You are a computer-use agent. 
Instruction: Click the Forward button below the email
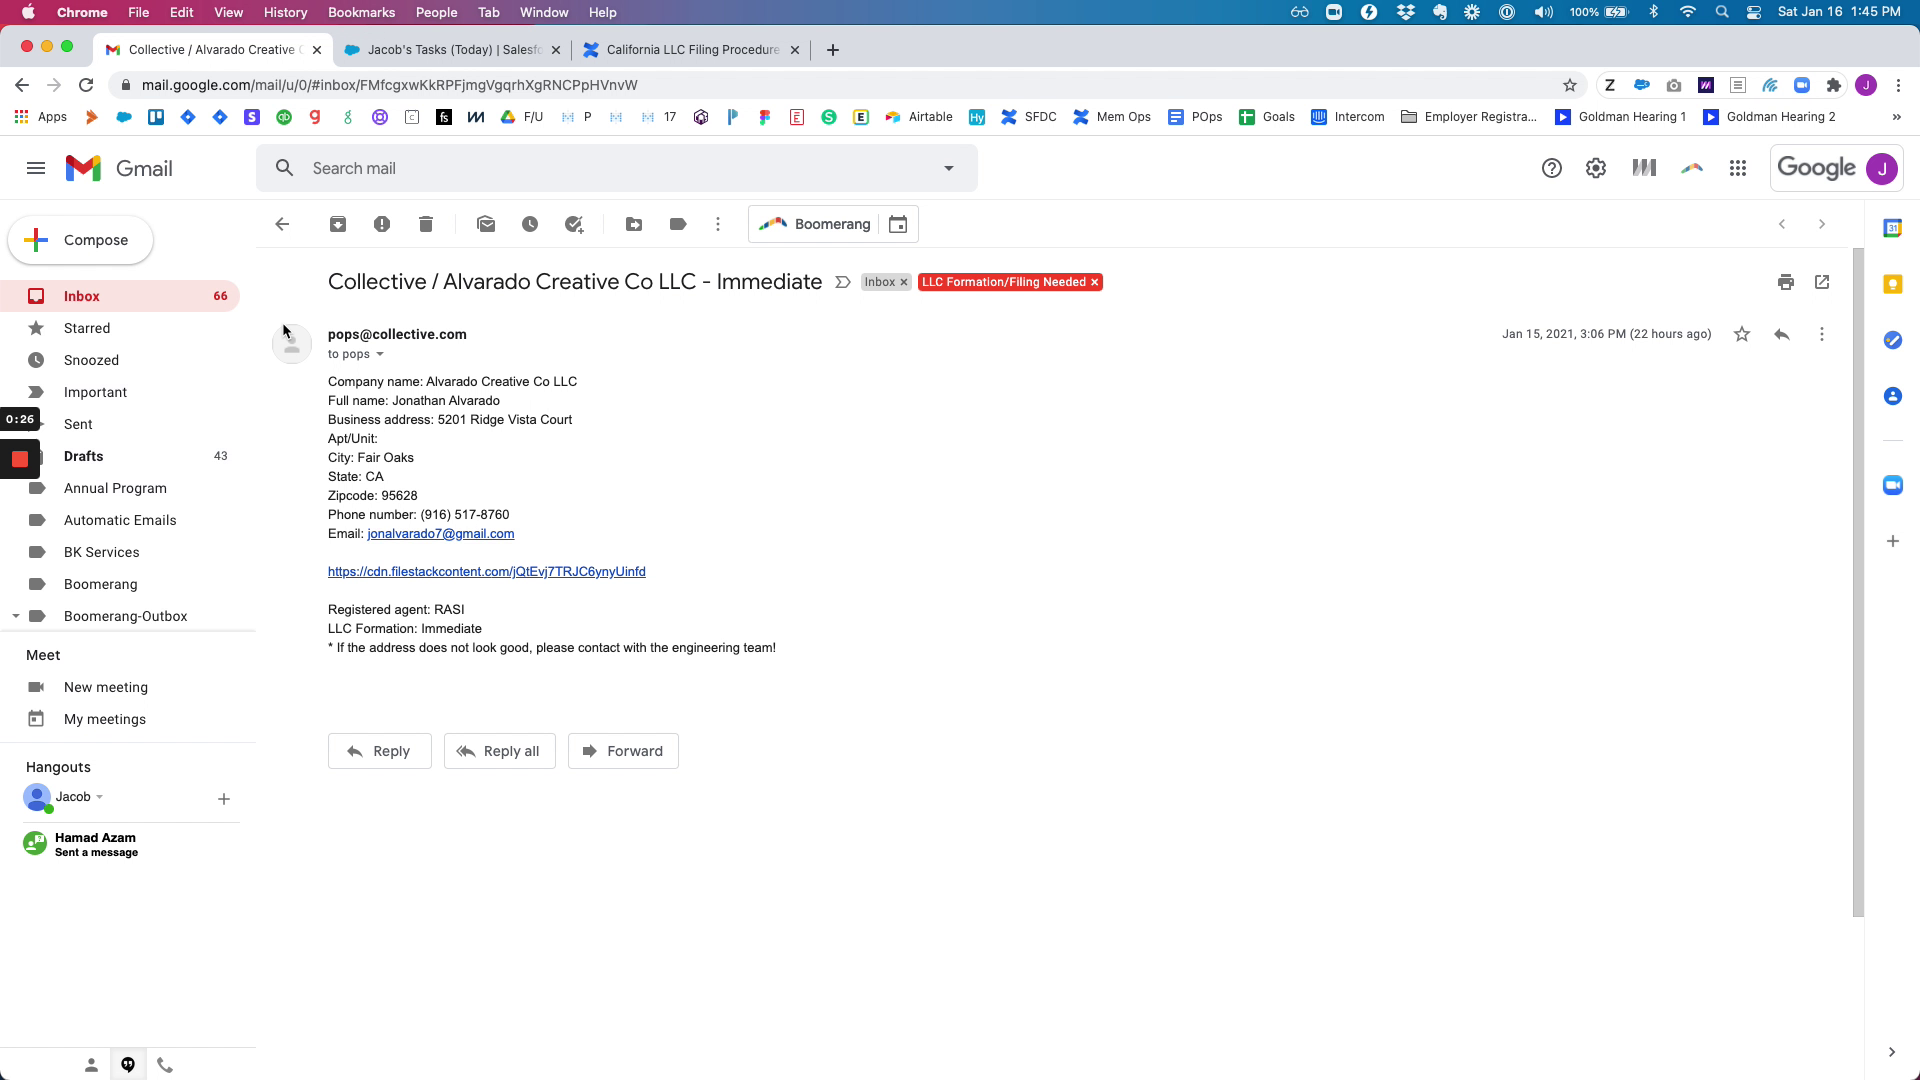tap(623, 751)
